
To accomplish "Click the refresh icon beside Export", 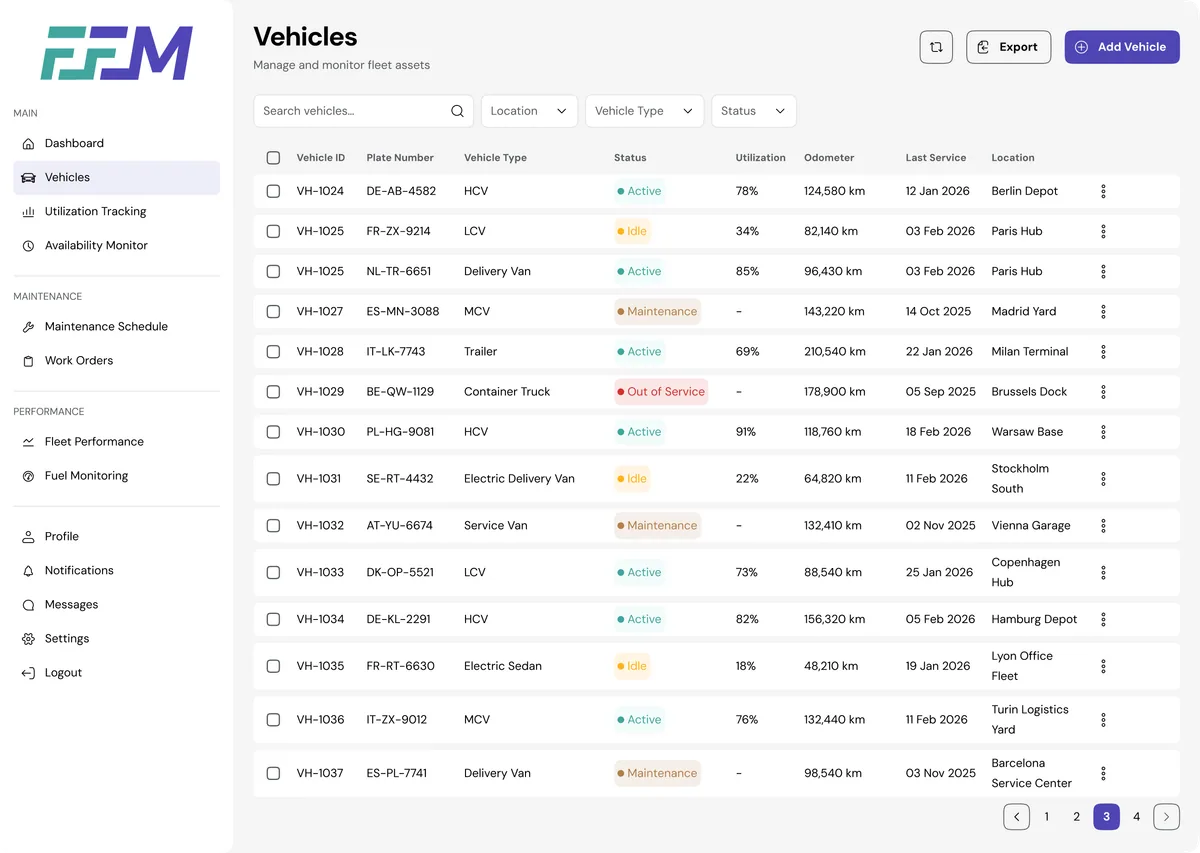I will click(x=936, y=46).
